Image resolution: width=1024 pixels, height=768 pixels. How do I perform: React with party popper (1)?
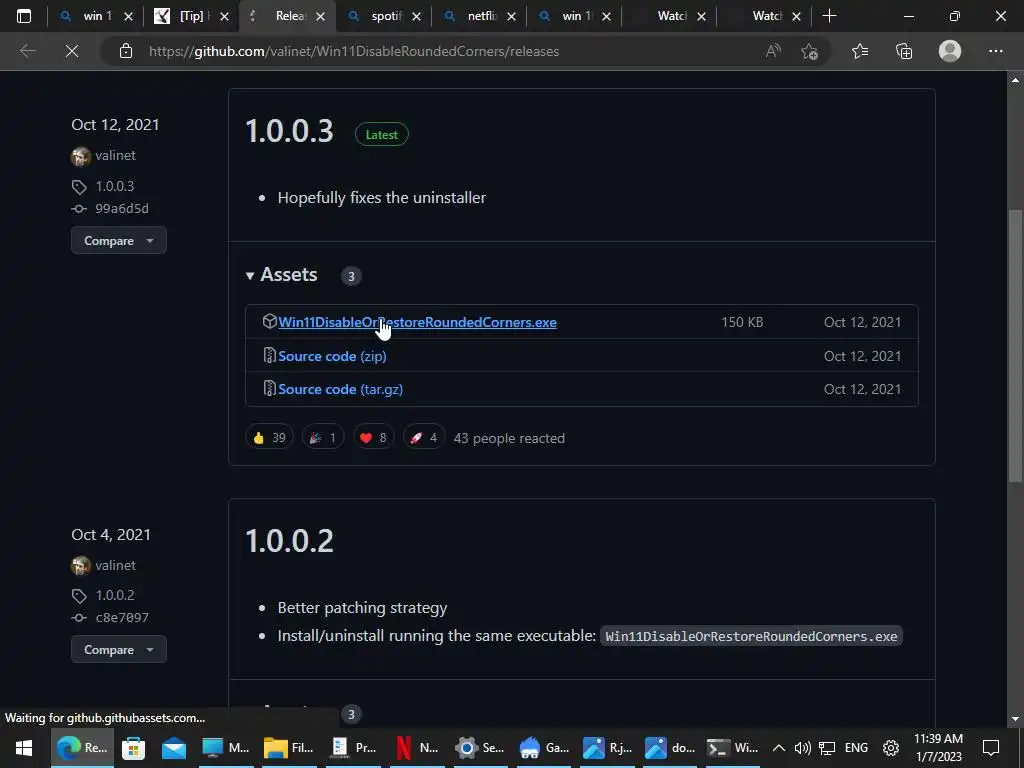(x=323, y=438)
